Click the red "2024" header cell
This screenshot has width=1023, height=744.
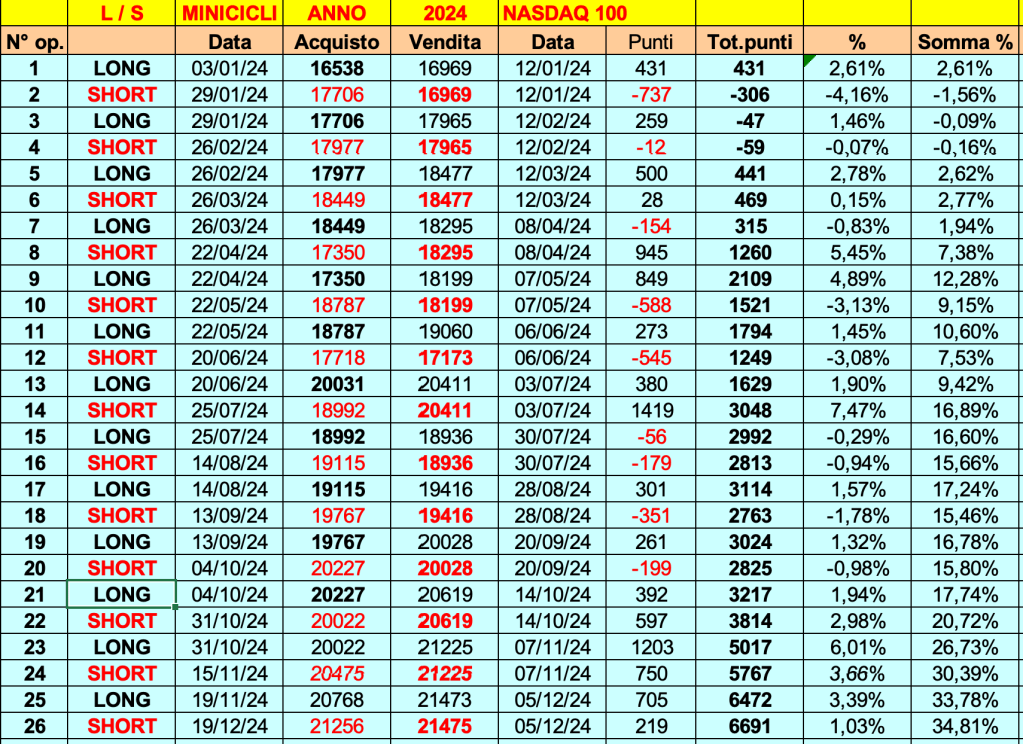445,14
